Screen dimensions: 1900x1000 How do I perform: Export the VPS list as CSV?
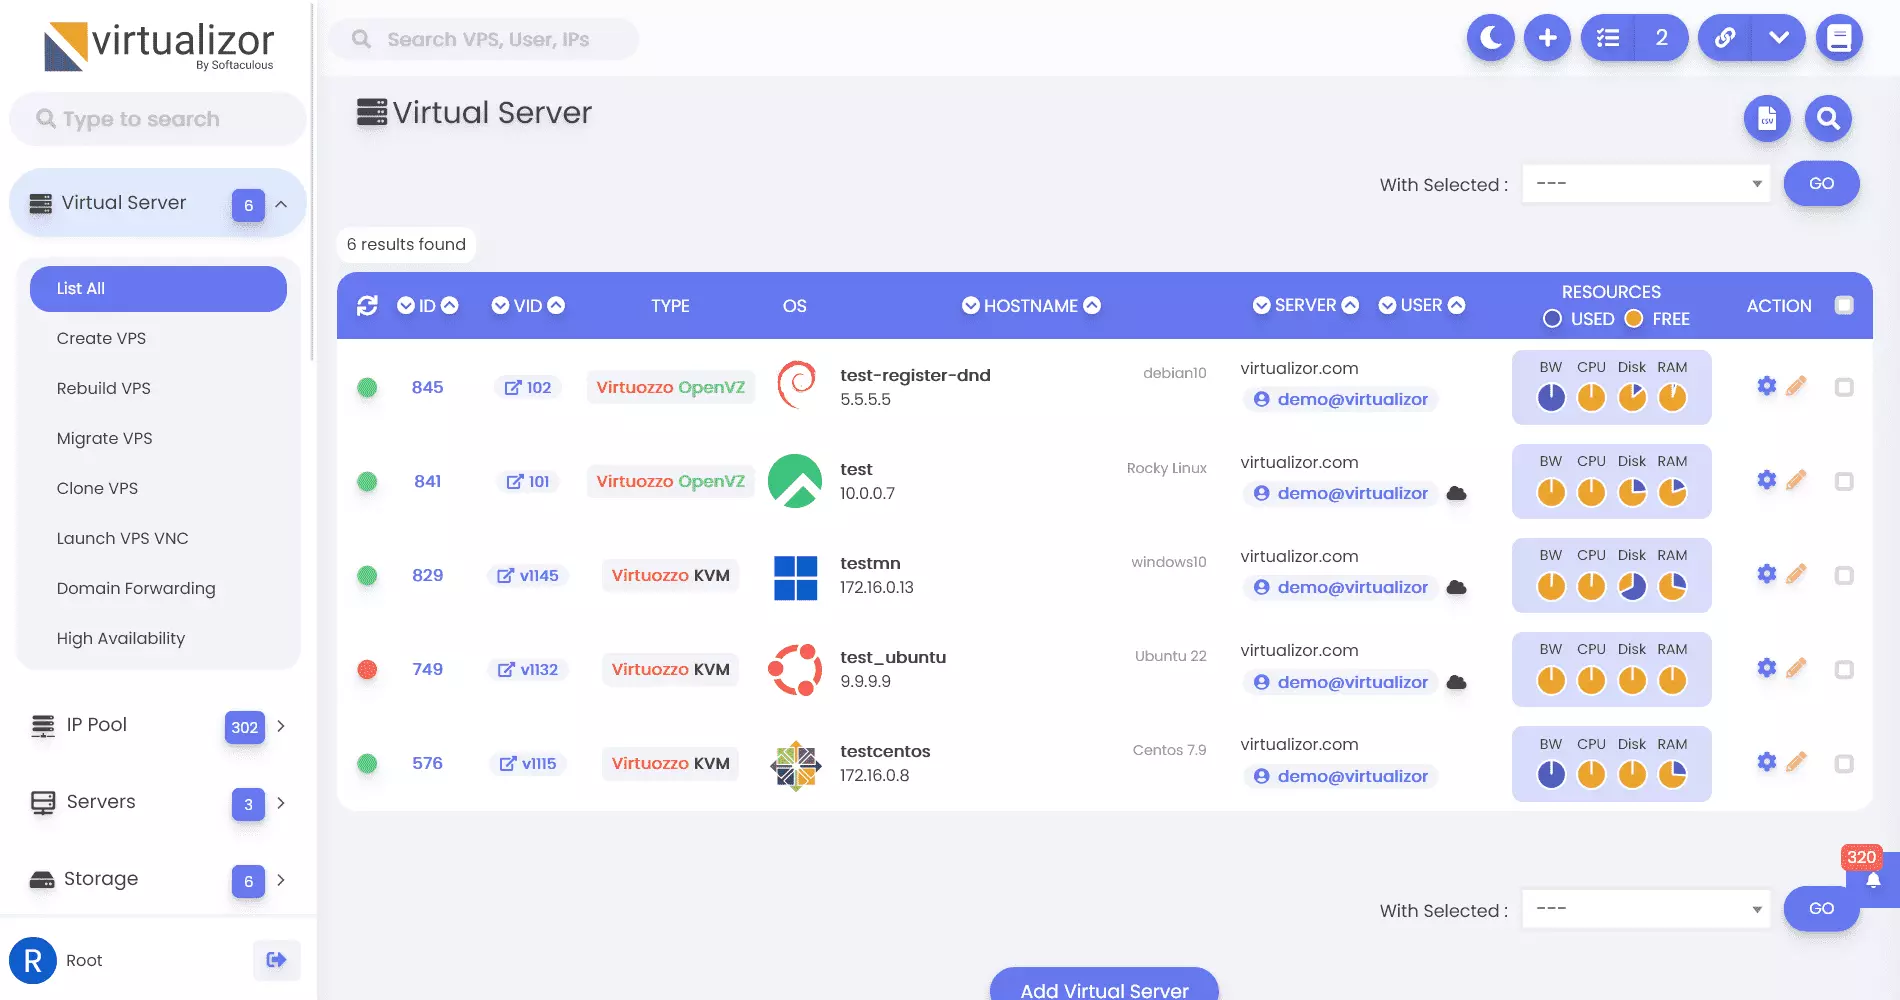click(x=1767, y=119)
